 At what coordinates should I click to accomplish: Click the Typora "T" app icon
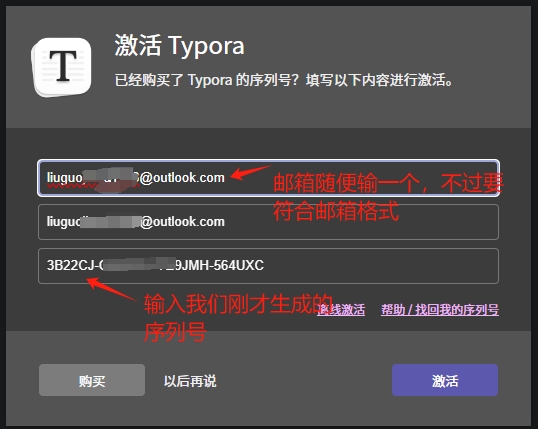[x=62, y=67]
